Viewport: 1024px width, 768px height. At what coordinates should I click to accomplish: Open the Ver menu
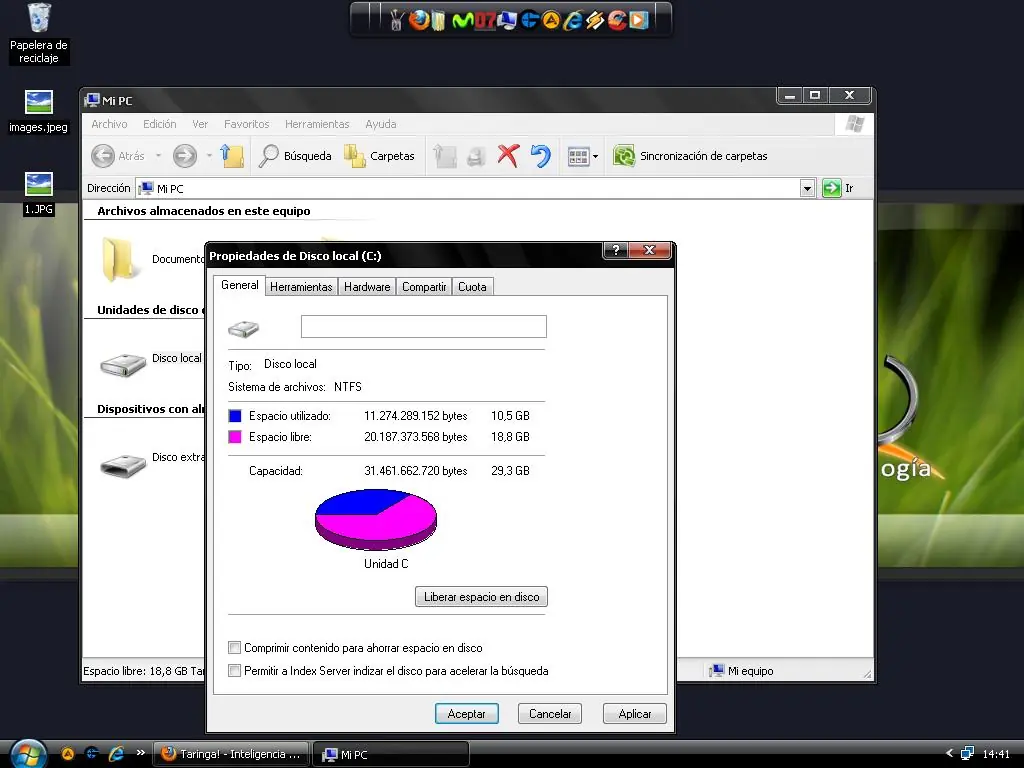point(200,124)
